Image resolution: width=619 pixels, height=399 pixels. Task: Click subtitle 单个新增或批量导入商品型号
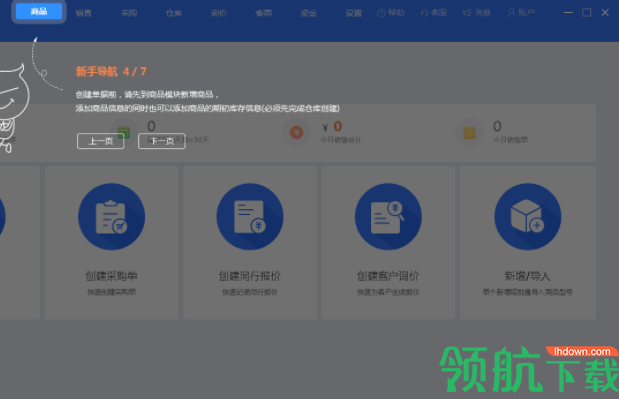pos(527,292)
